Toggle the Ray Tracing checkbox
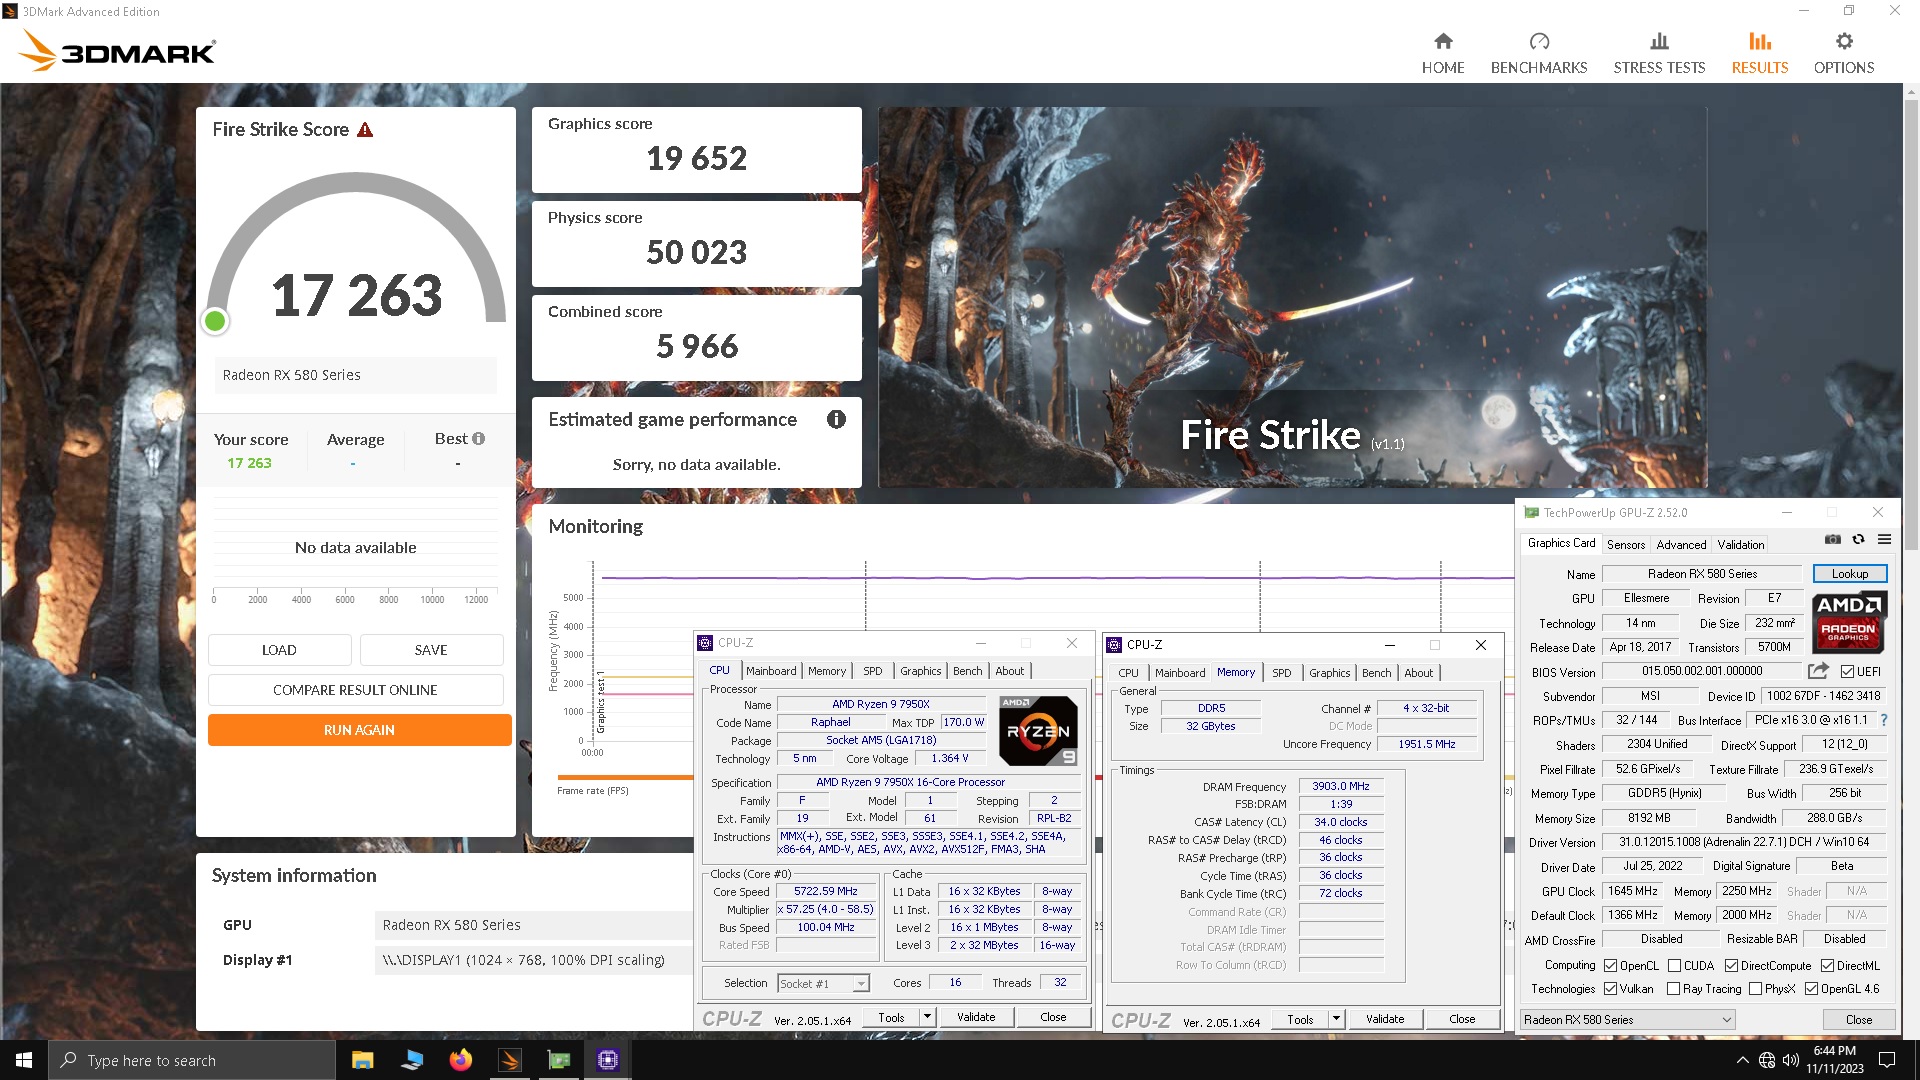The image size is (1920, 1080). [1673, 989]
